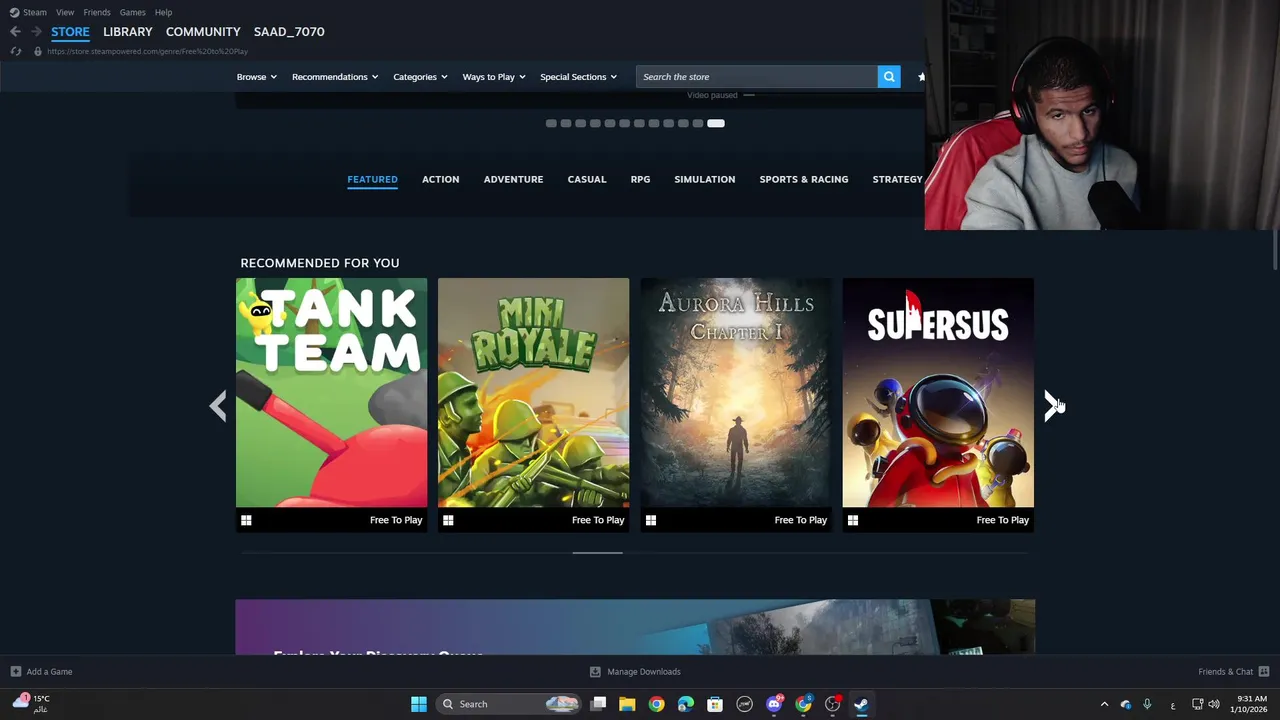Select the FEATURED genre tab
Viewport: 1280px width, 720px height.
coord(372,179)
